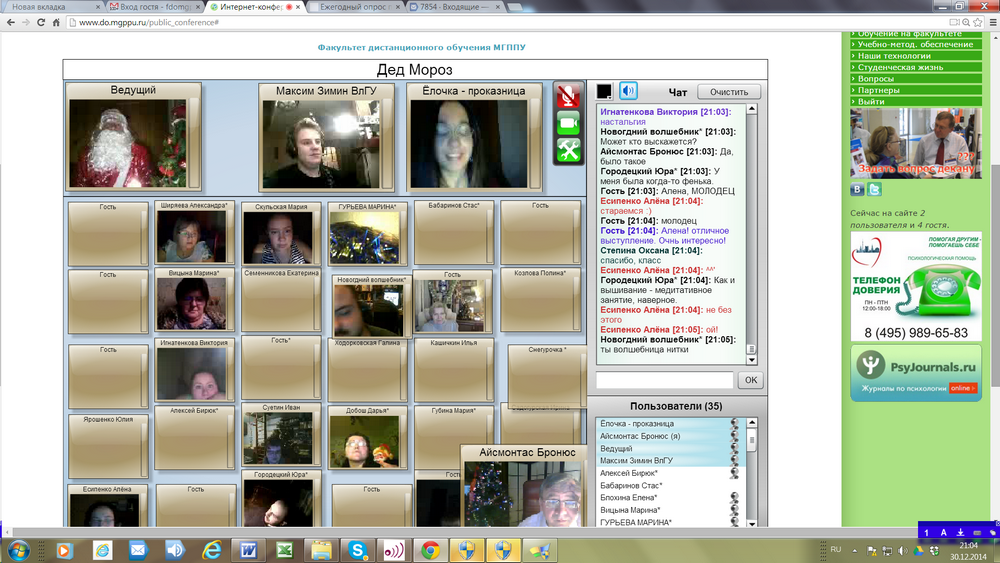Click the Телефон доверия banner
The width and height of the screenshot is (1000, 563).
[x=916, y=287]
